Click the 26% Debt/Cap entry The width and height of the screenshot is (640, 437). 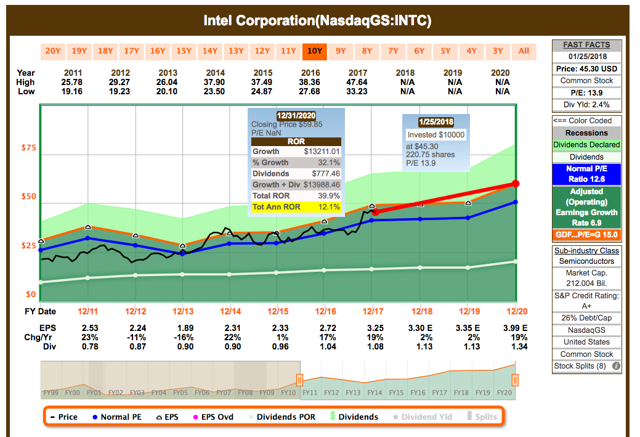coord(587,318)
